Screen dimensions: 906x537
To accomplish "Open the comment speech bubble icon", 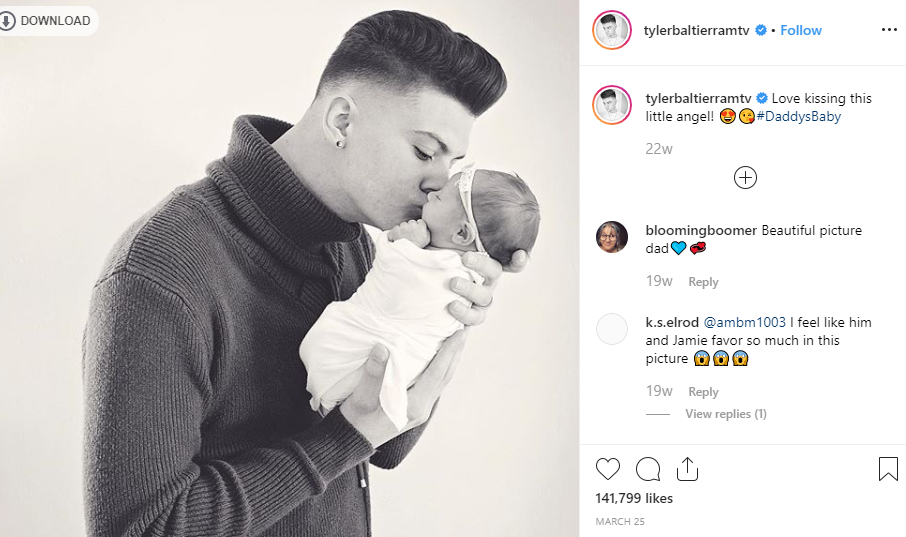I will pos(648,469).
